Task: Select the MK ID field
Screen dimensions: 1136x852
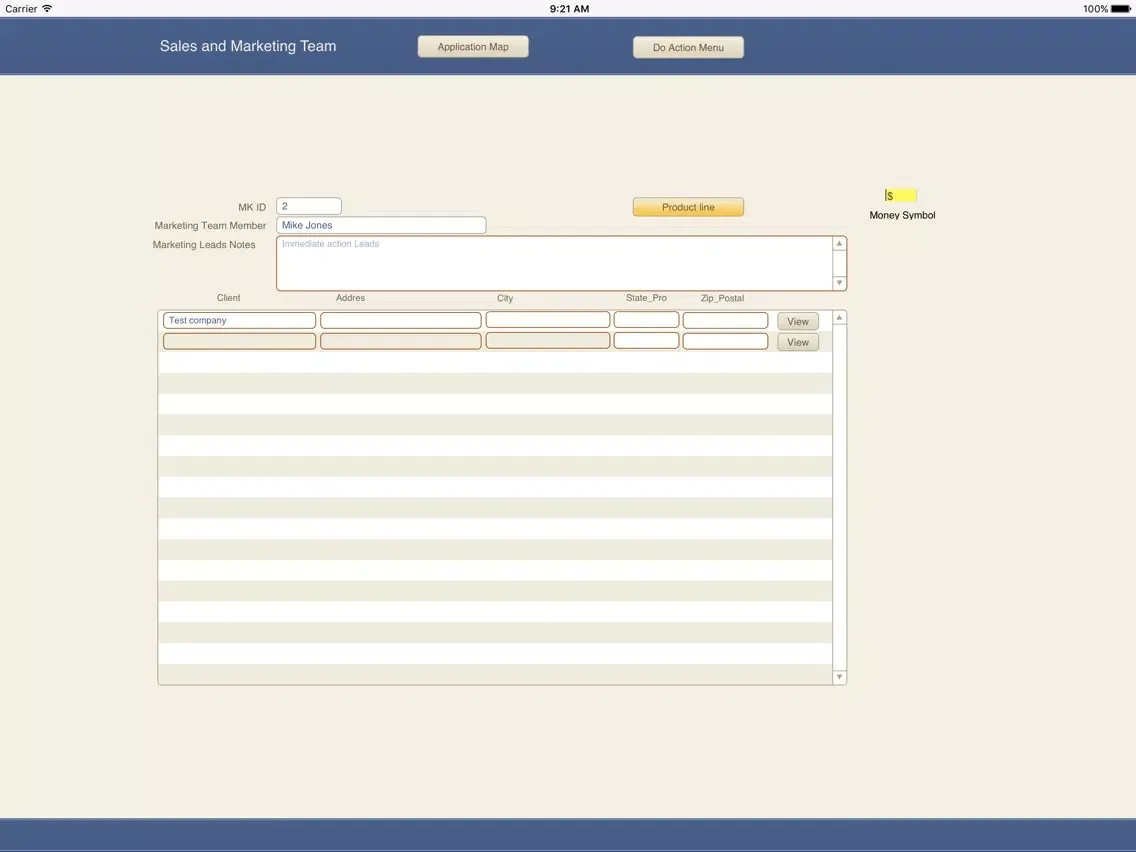Action: click(x=309, y=206)
